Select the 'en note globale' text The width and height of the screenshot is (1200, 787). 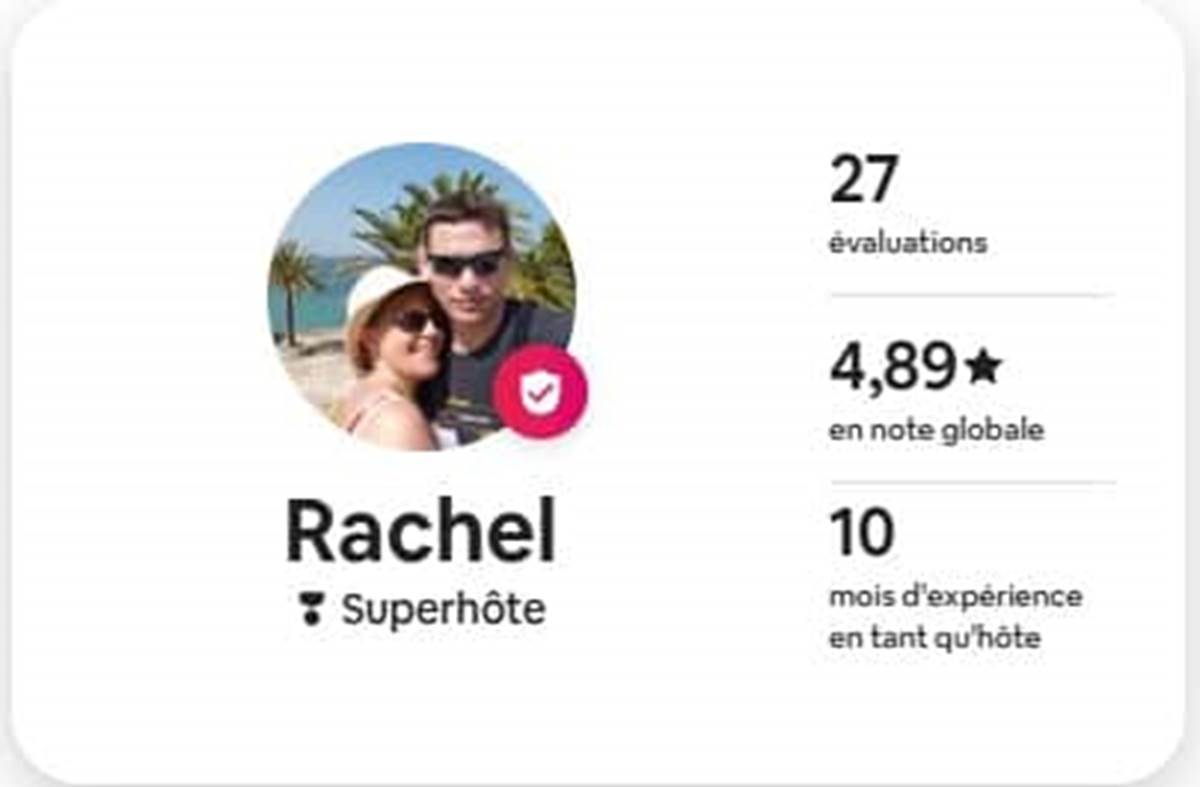pyautogui.click(x=936, y=430)
